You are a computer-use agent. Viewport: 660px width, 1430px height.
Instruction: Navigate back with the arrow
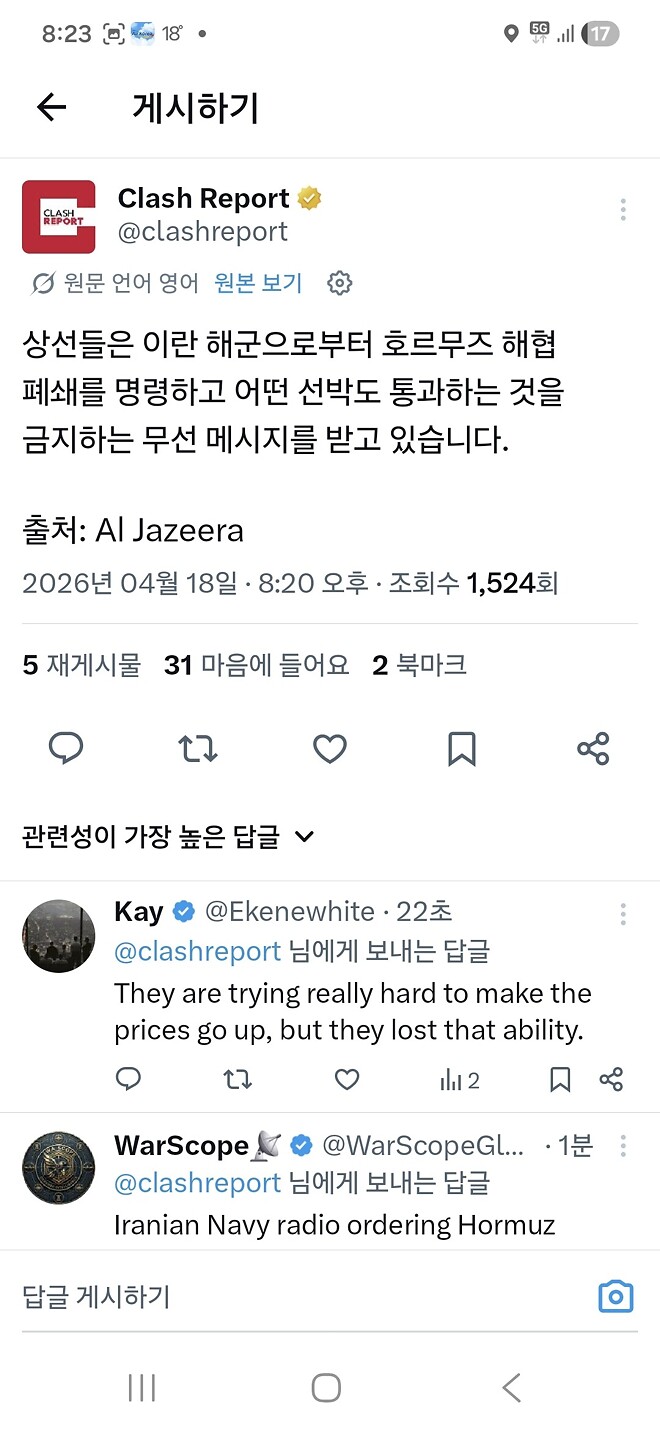pyautogui.click(x=50, y=107)
